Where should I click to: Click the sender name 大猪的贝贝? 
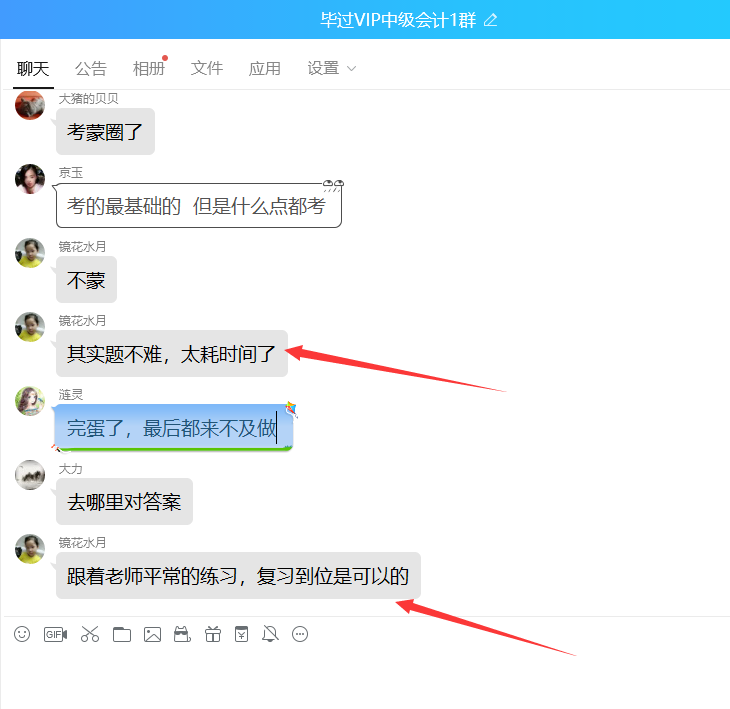88,99
